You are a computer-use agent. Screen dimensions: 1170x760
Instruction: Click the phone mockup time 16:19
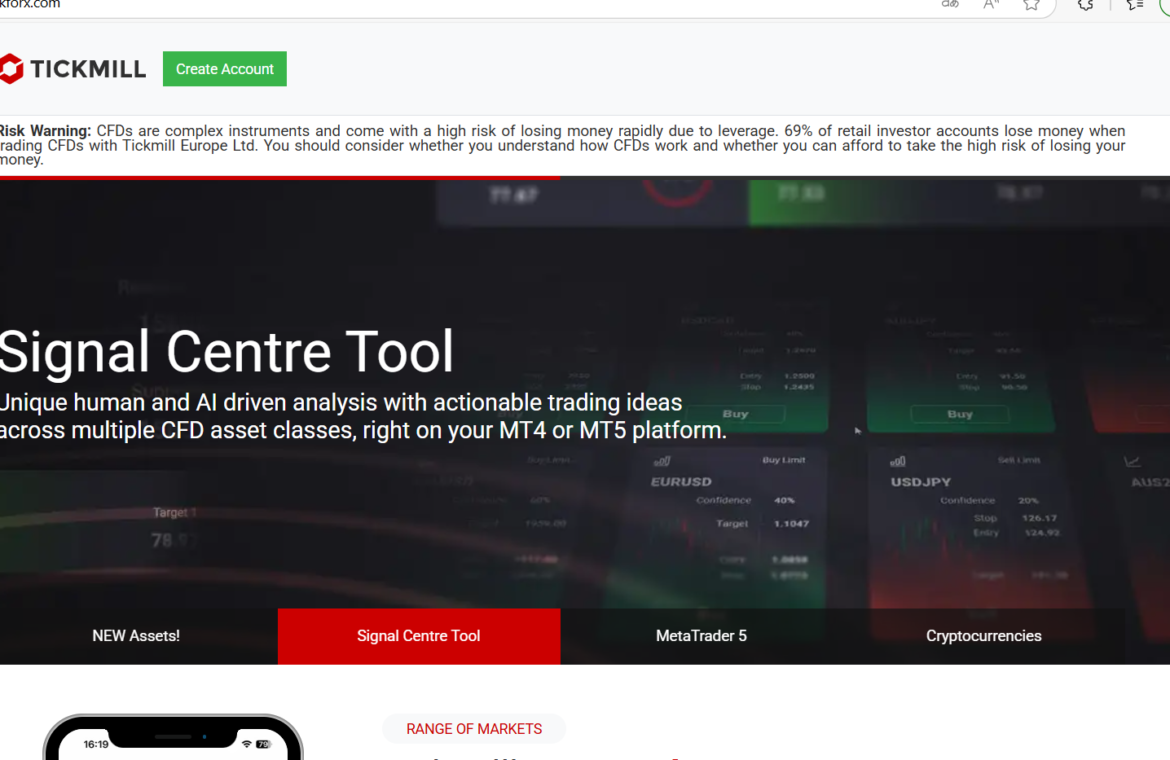coord(96,744)
